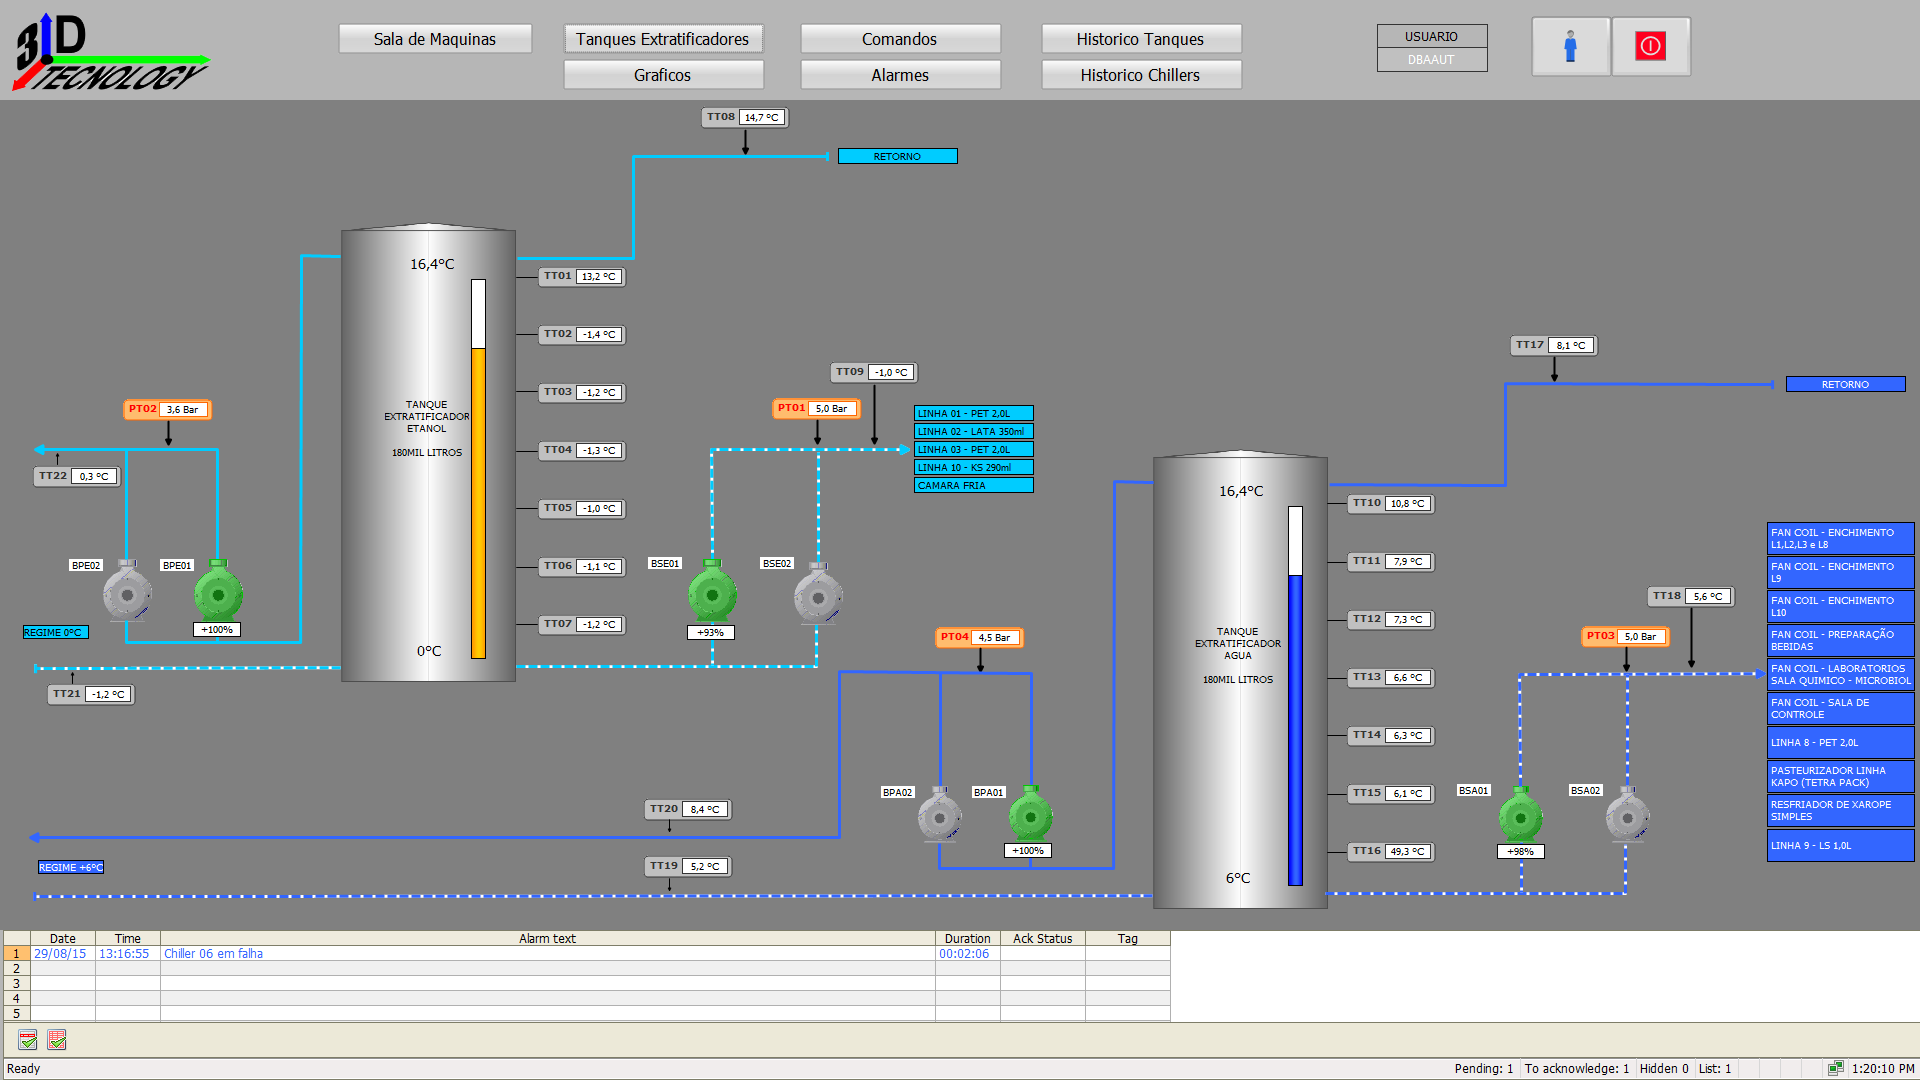Click the red power shutdown icon

(x=1650, y=46)
